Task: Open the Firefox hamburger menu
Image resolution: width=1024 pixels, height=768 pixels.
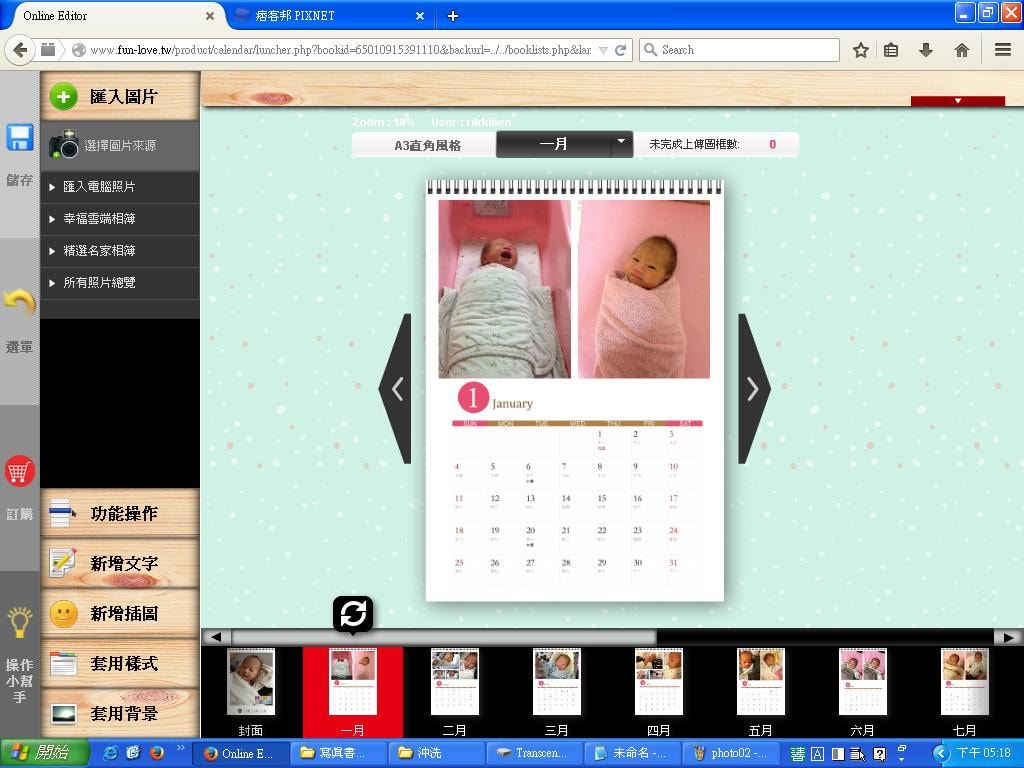Action: (1003, 50)
